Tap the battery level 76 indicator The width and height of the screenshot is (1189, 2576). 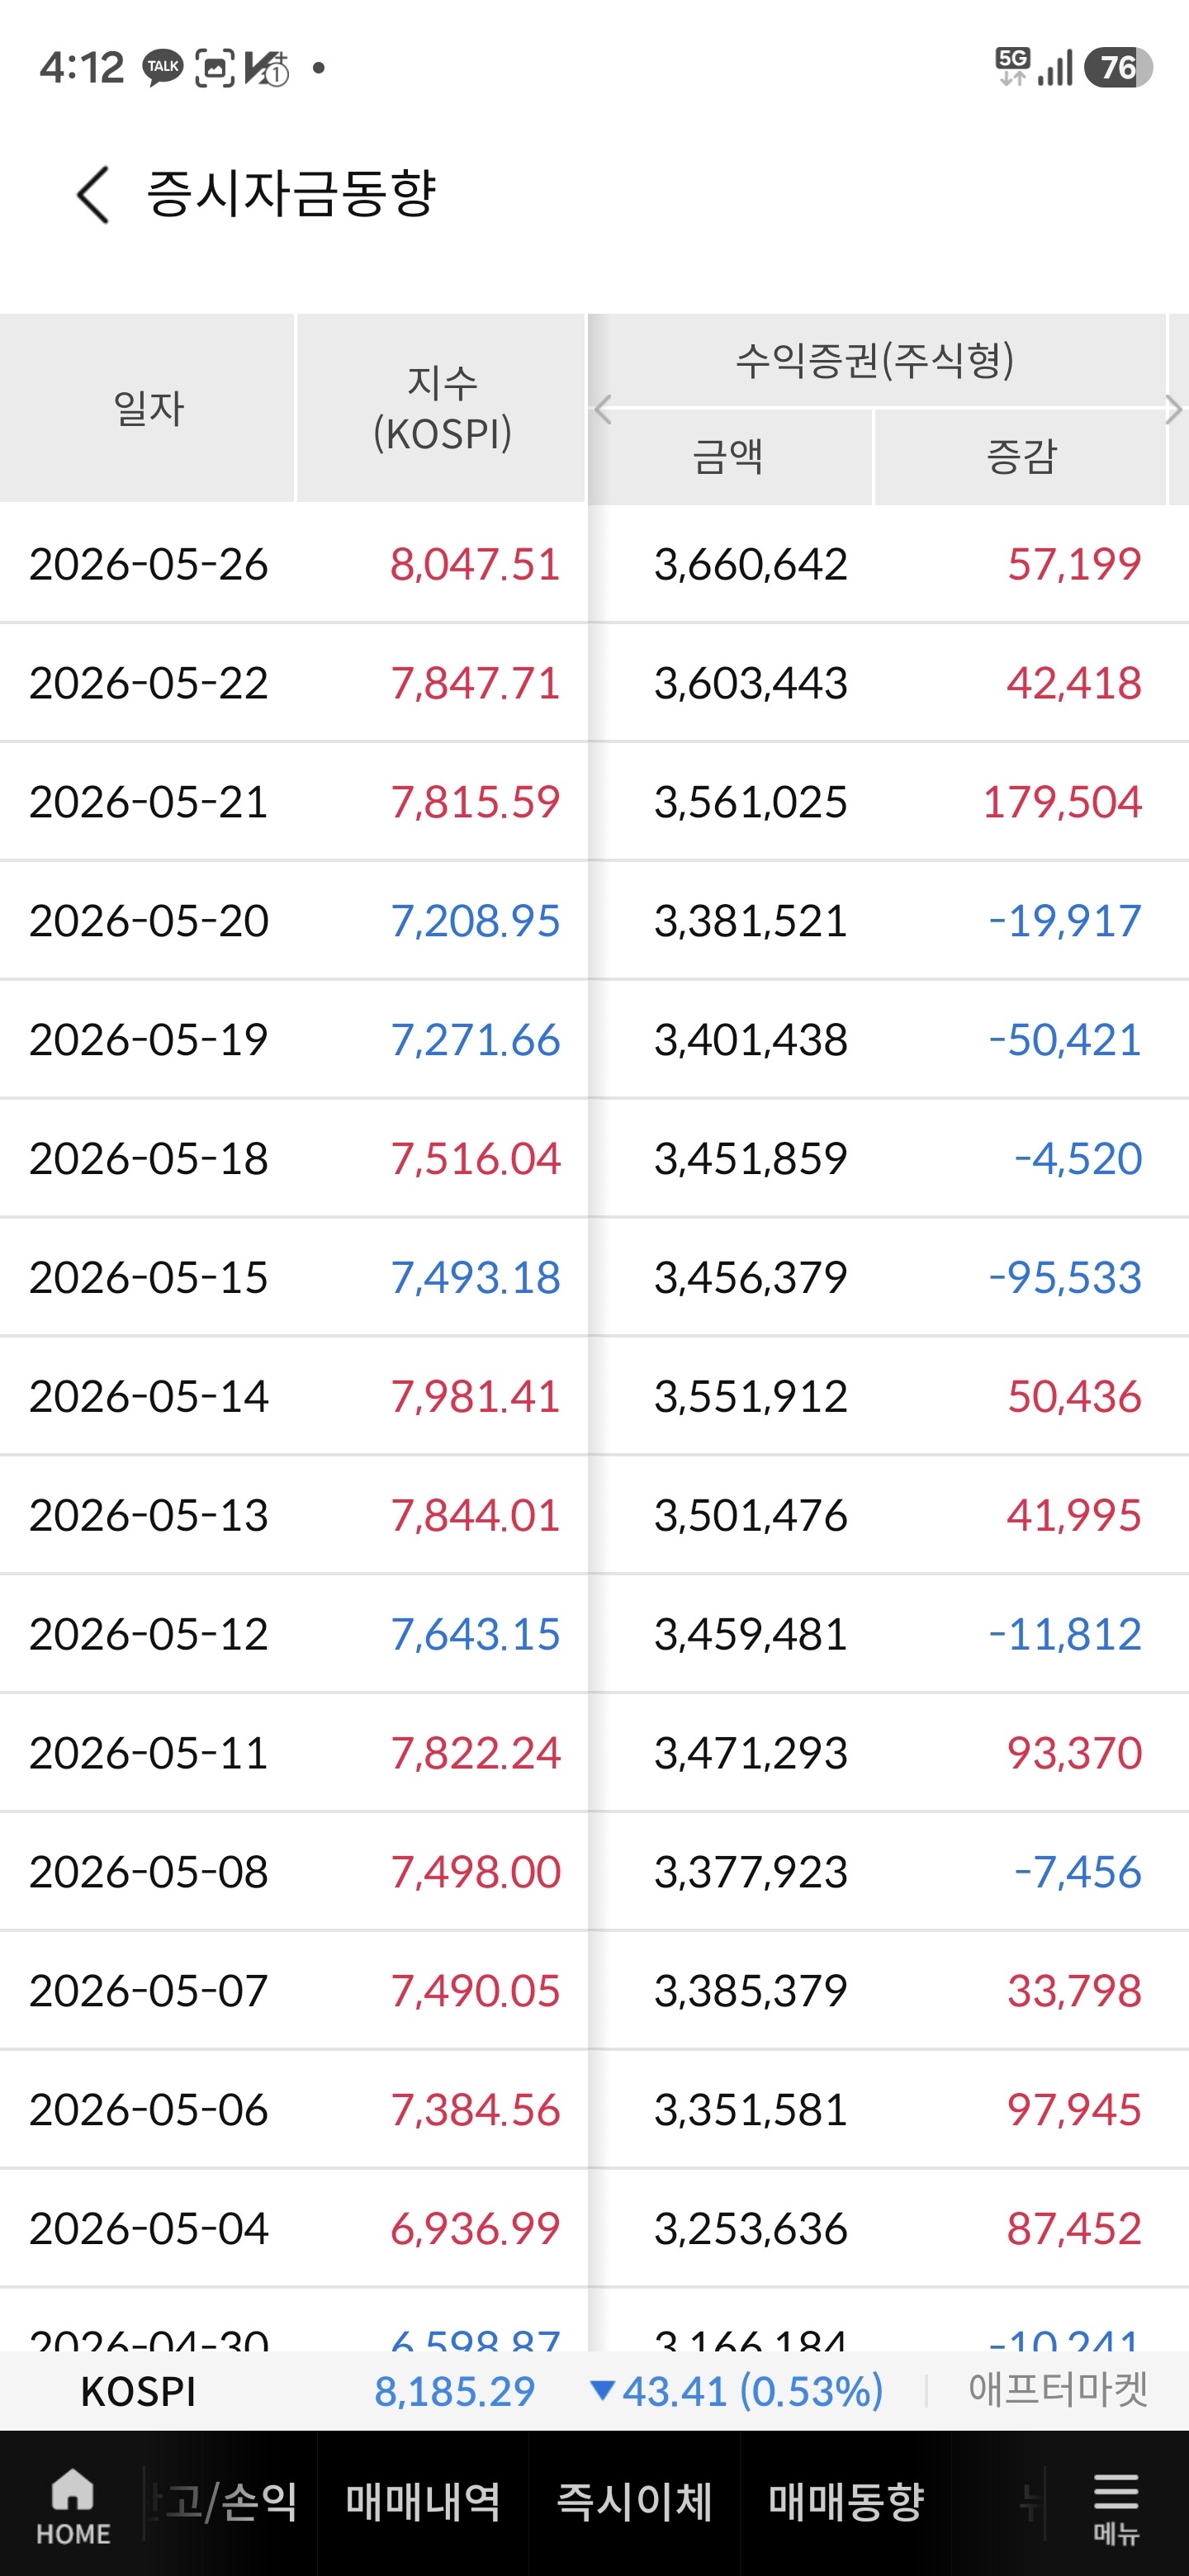point(1118,67)
